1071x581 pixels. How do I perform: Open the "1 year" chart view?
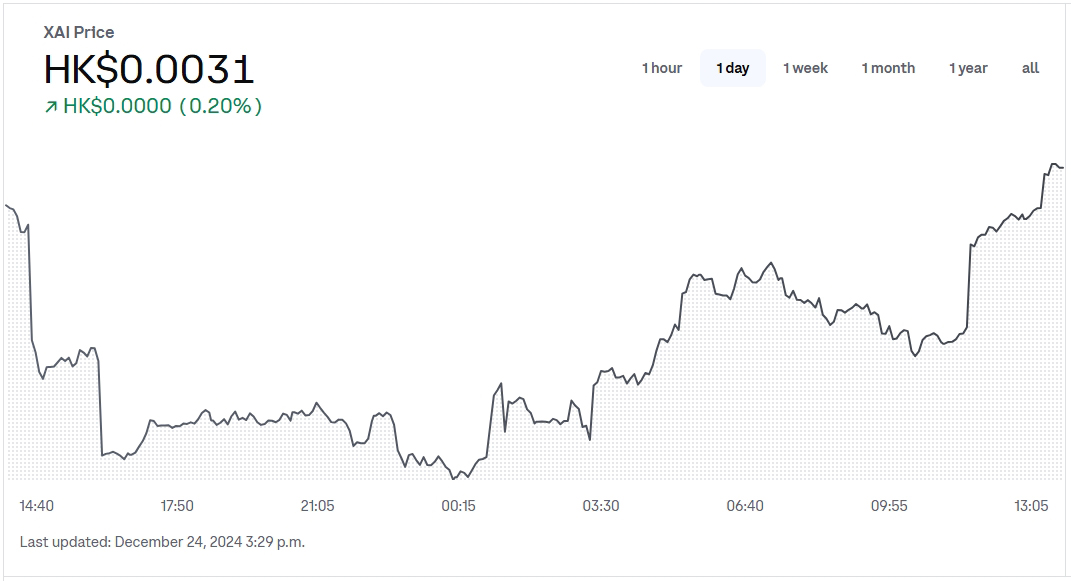(x=968, y=68)
